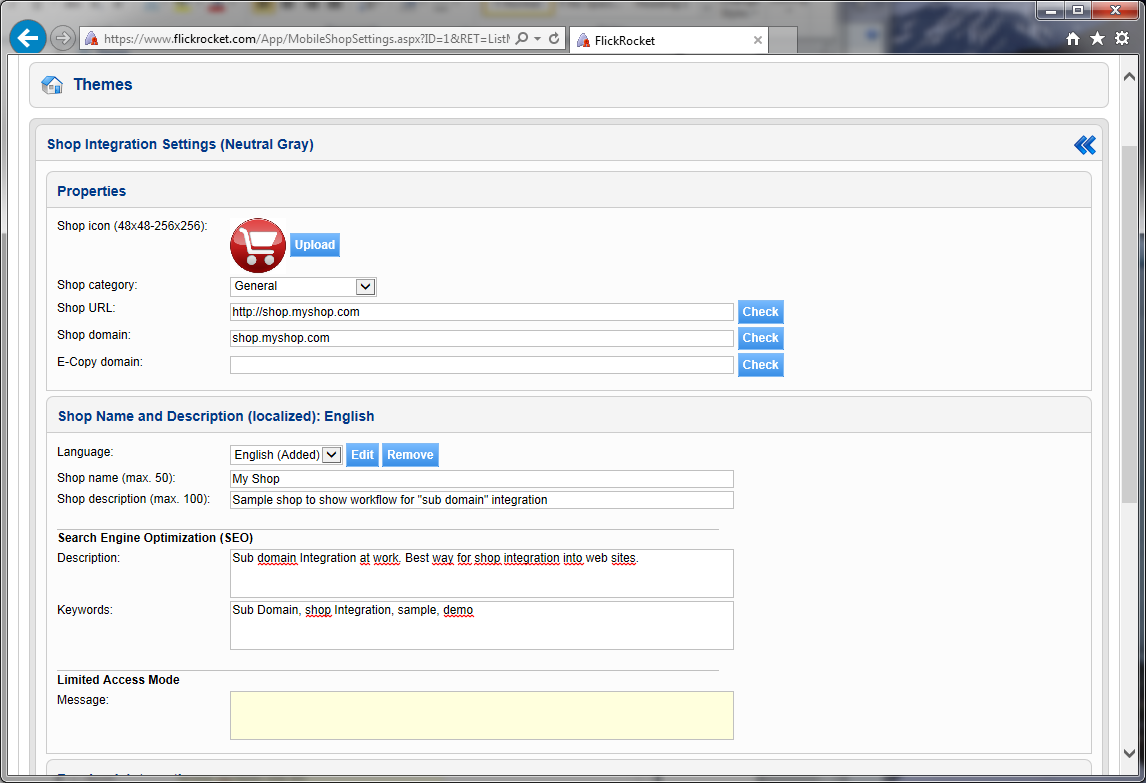Click the refresh icon in address bar
1146x783 pixels.
(554, 39)
